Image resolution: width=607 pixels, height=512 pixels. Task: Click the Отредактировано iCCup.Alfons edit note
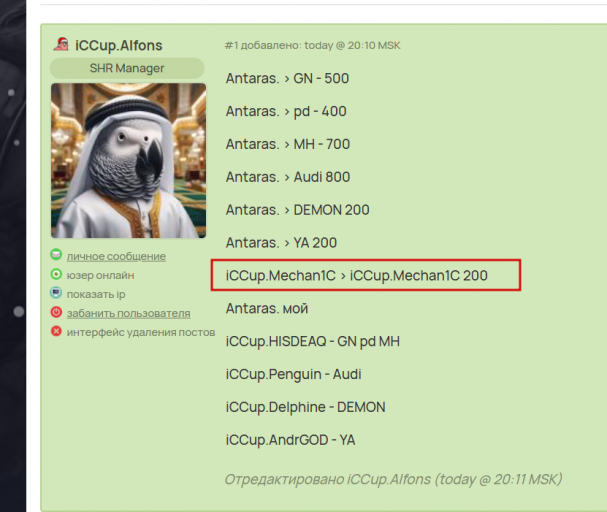393,479
